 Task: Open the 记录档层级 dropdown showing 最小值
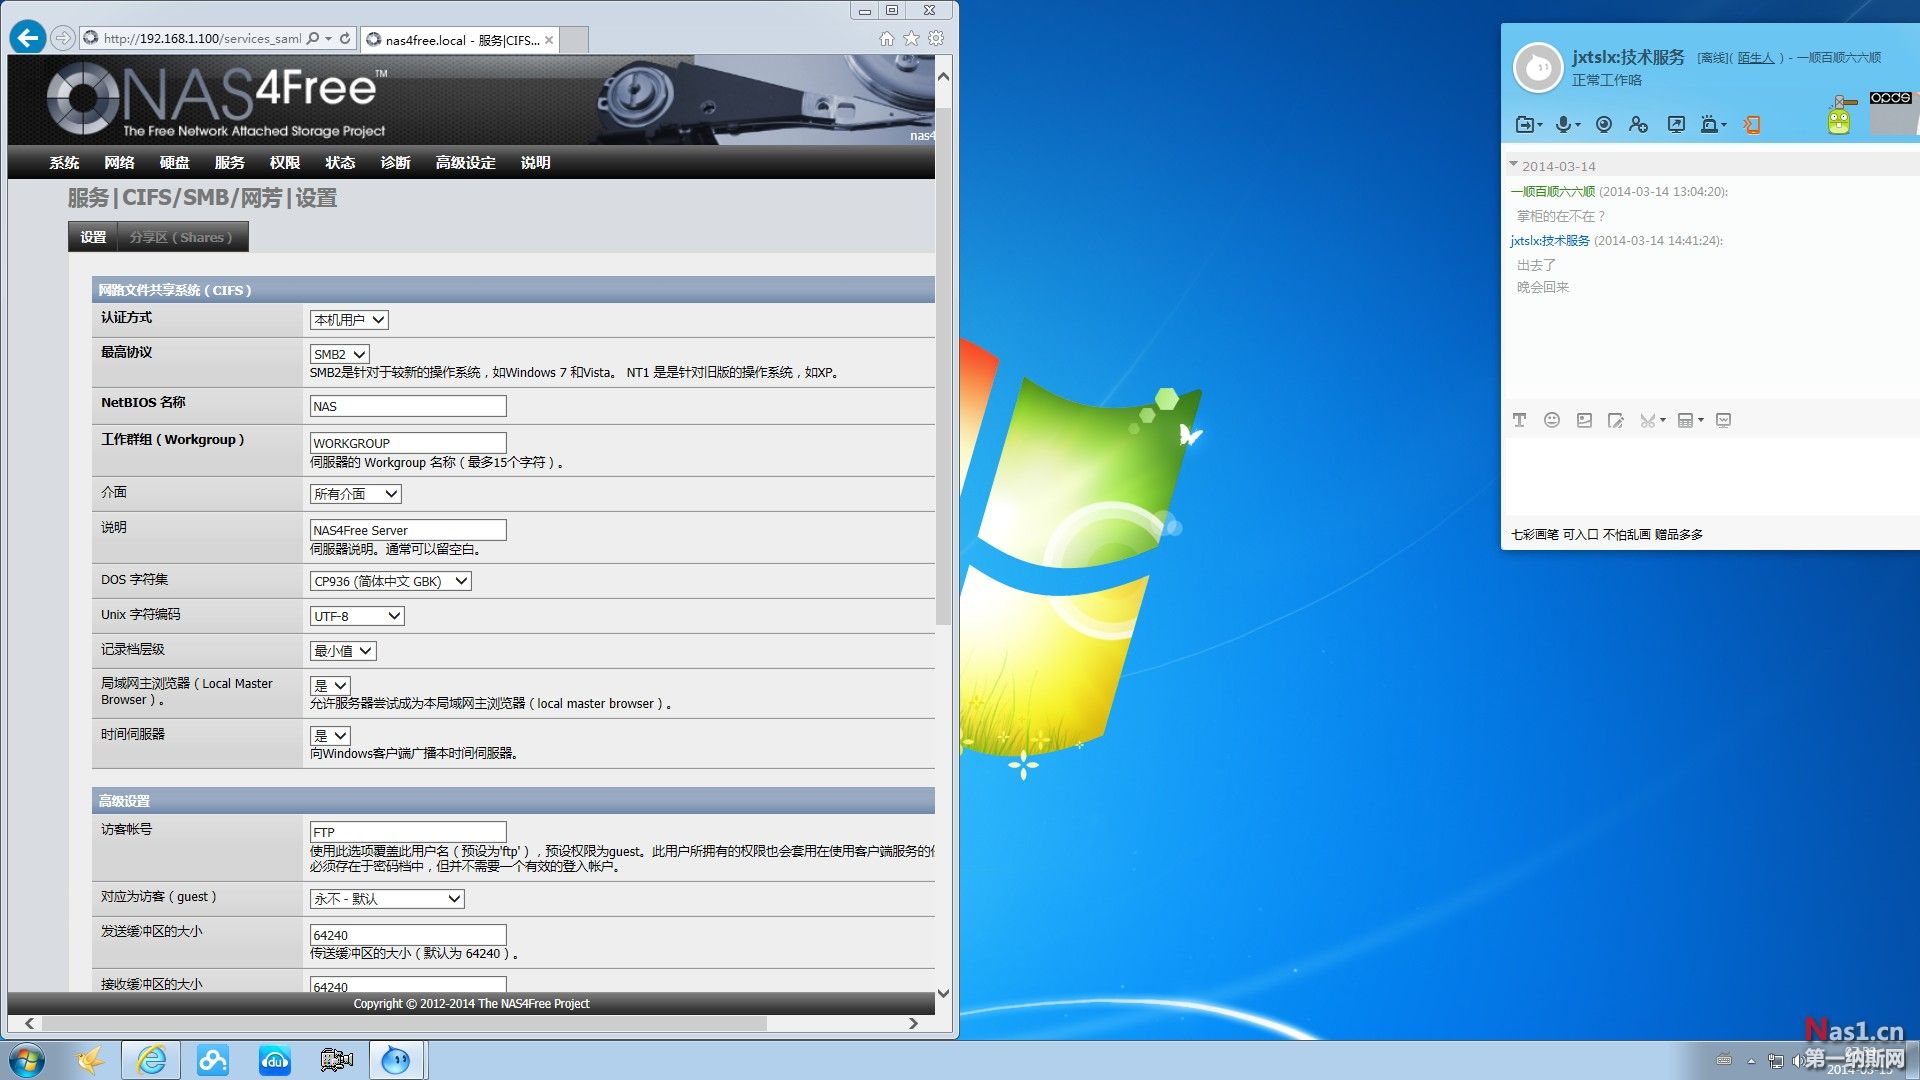point(343,651)
